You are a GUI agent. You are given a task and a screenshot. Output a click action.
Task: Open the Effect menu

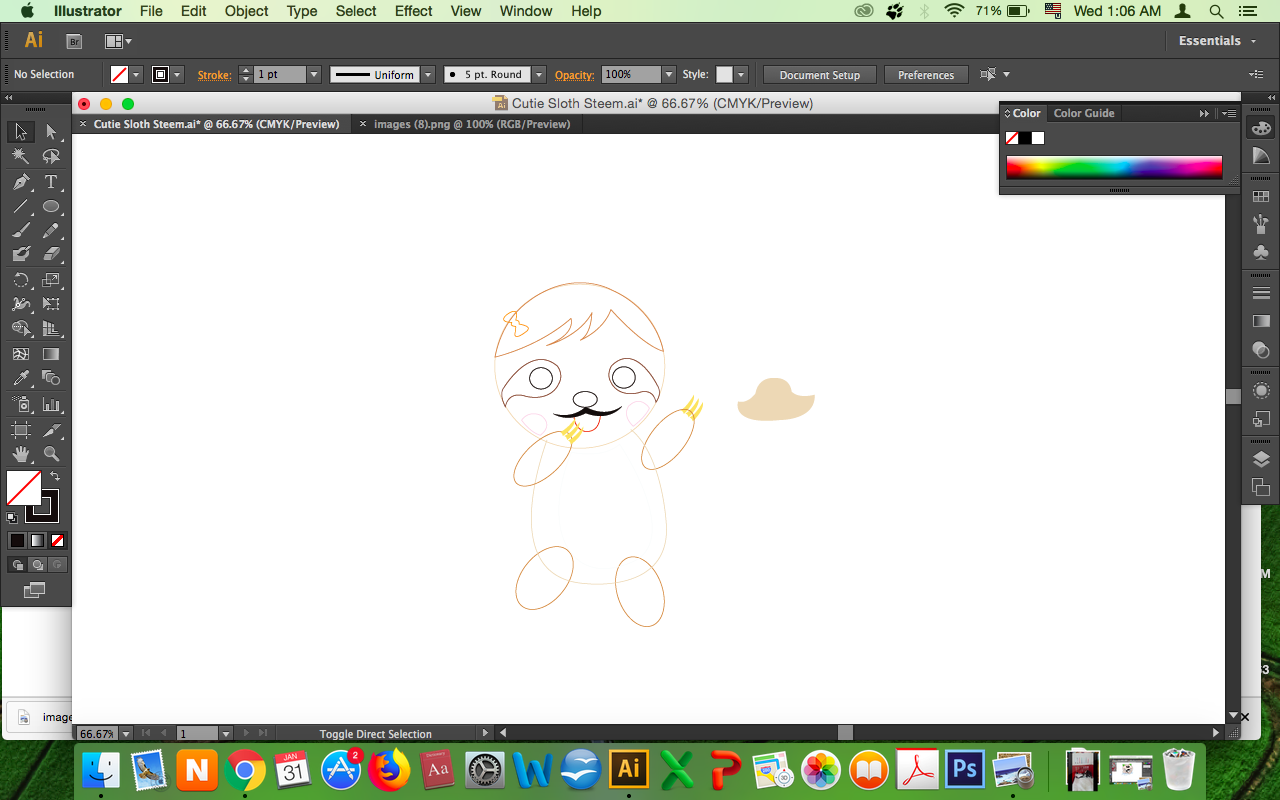pyautogui.click(x=414, y=11)
